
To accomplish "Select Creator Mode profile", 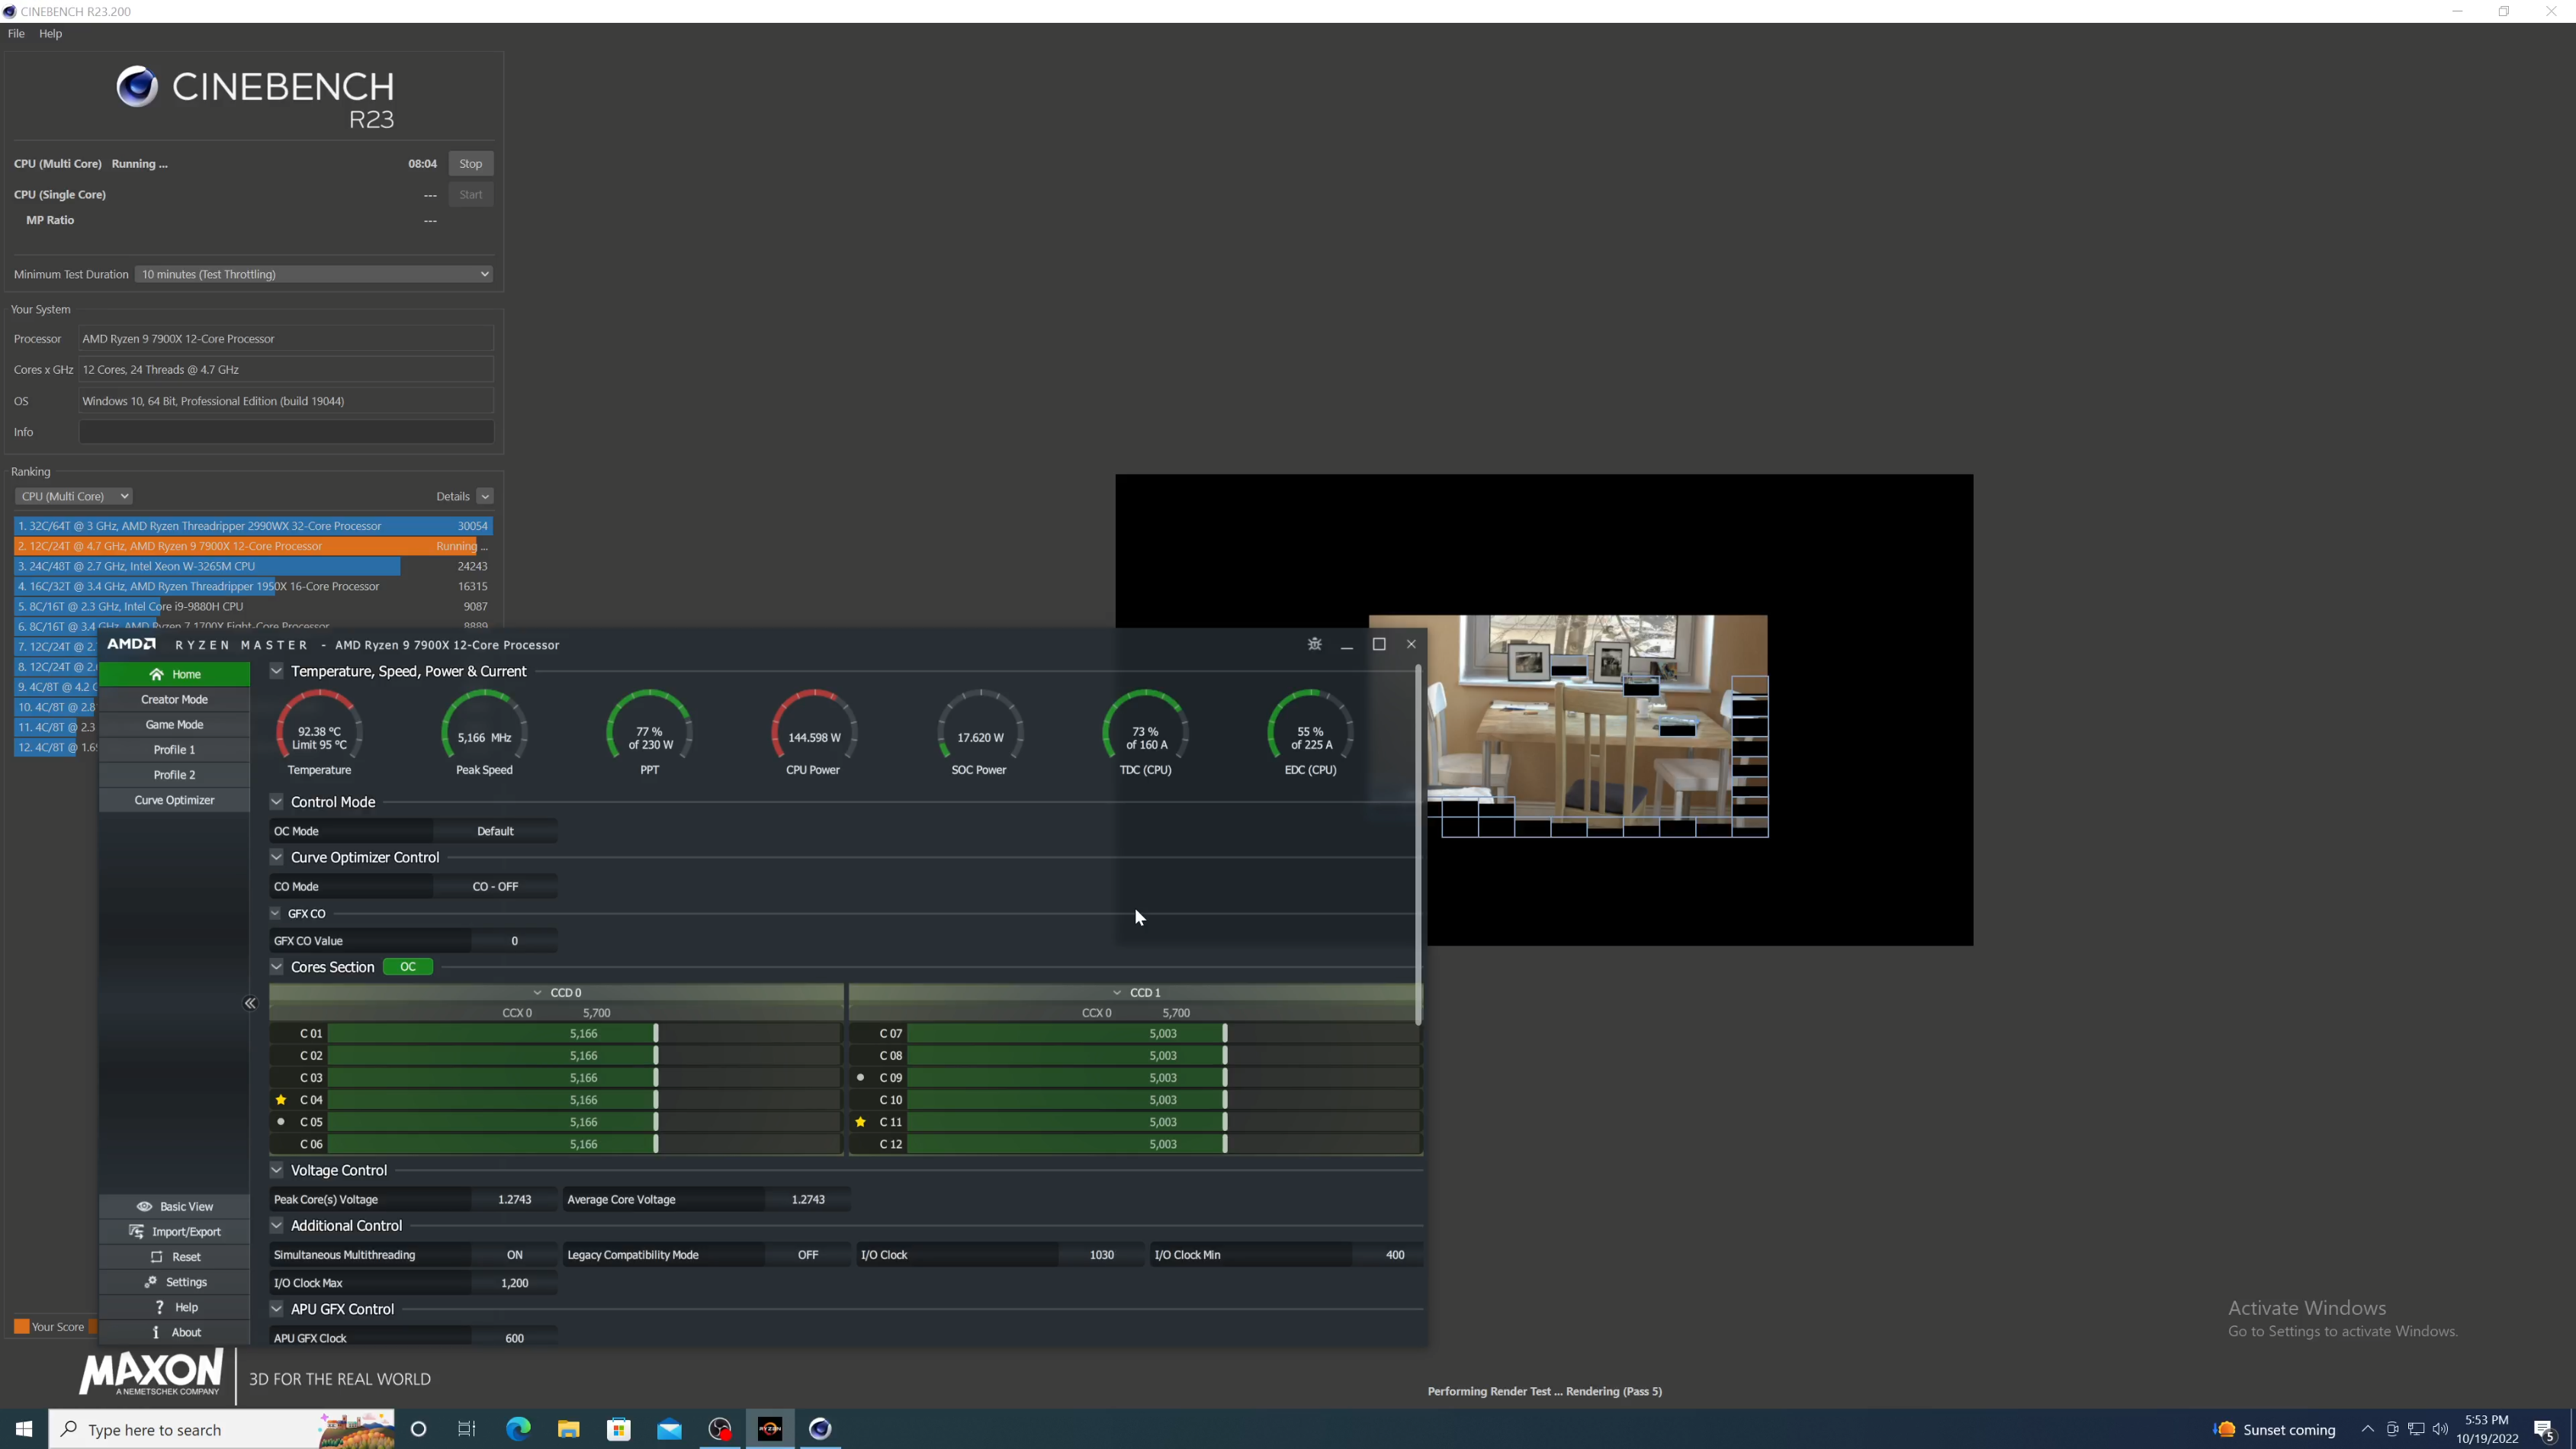I will 174,699.
